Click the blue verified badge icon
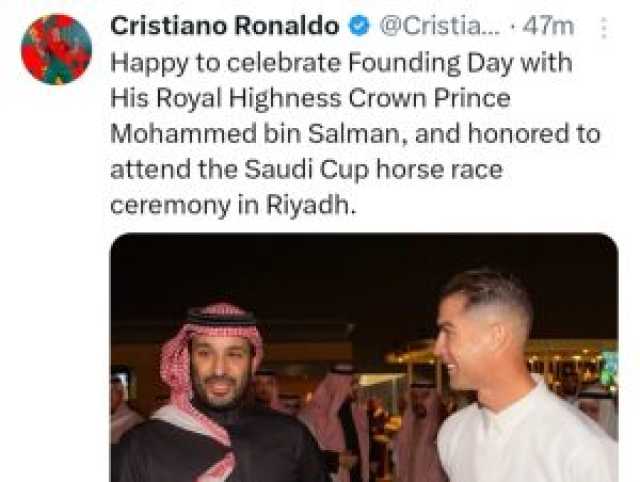 (358, 27)
